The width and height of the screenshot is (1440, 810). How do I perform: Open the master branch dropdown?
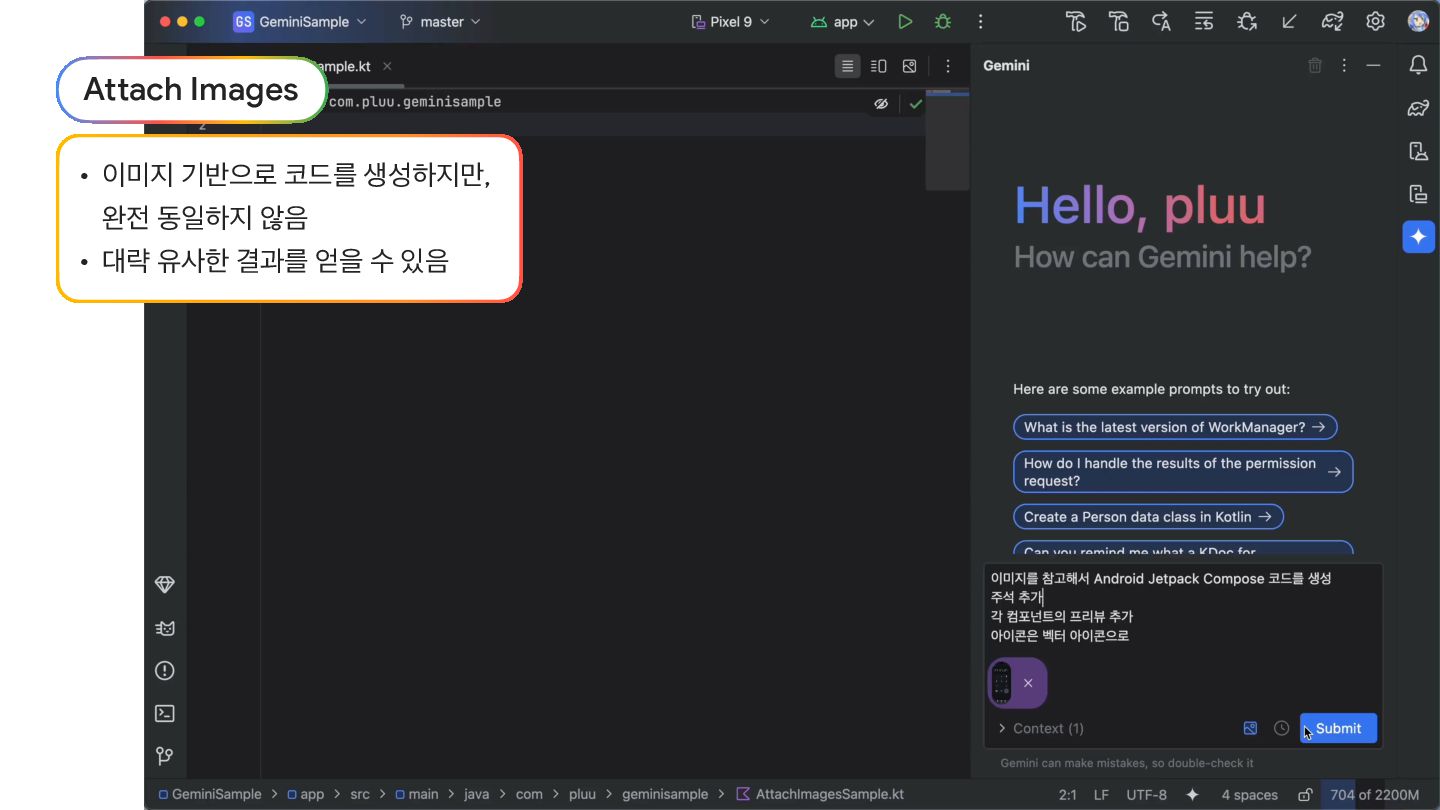pyautogui.click(x=440, y=22)
